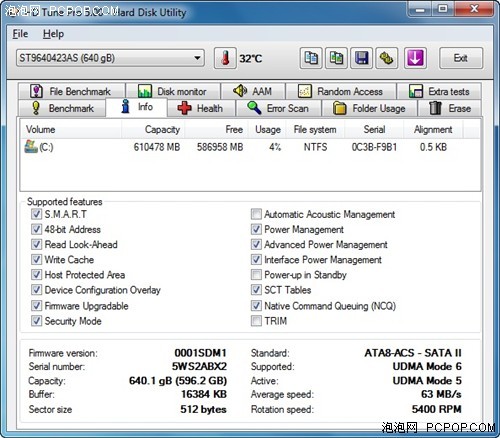Click the File system column header
Viewport: 500px width, 438px height.
click(315, 129)
